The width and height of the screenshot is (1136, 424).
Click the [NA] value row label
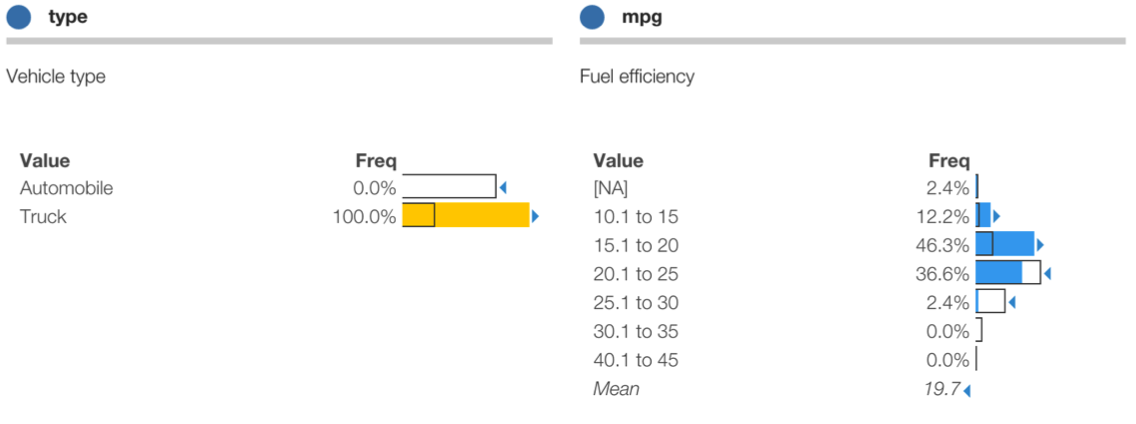pyautogui.click(x=611, y=188)
